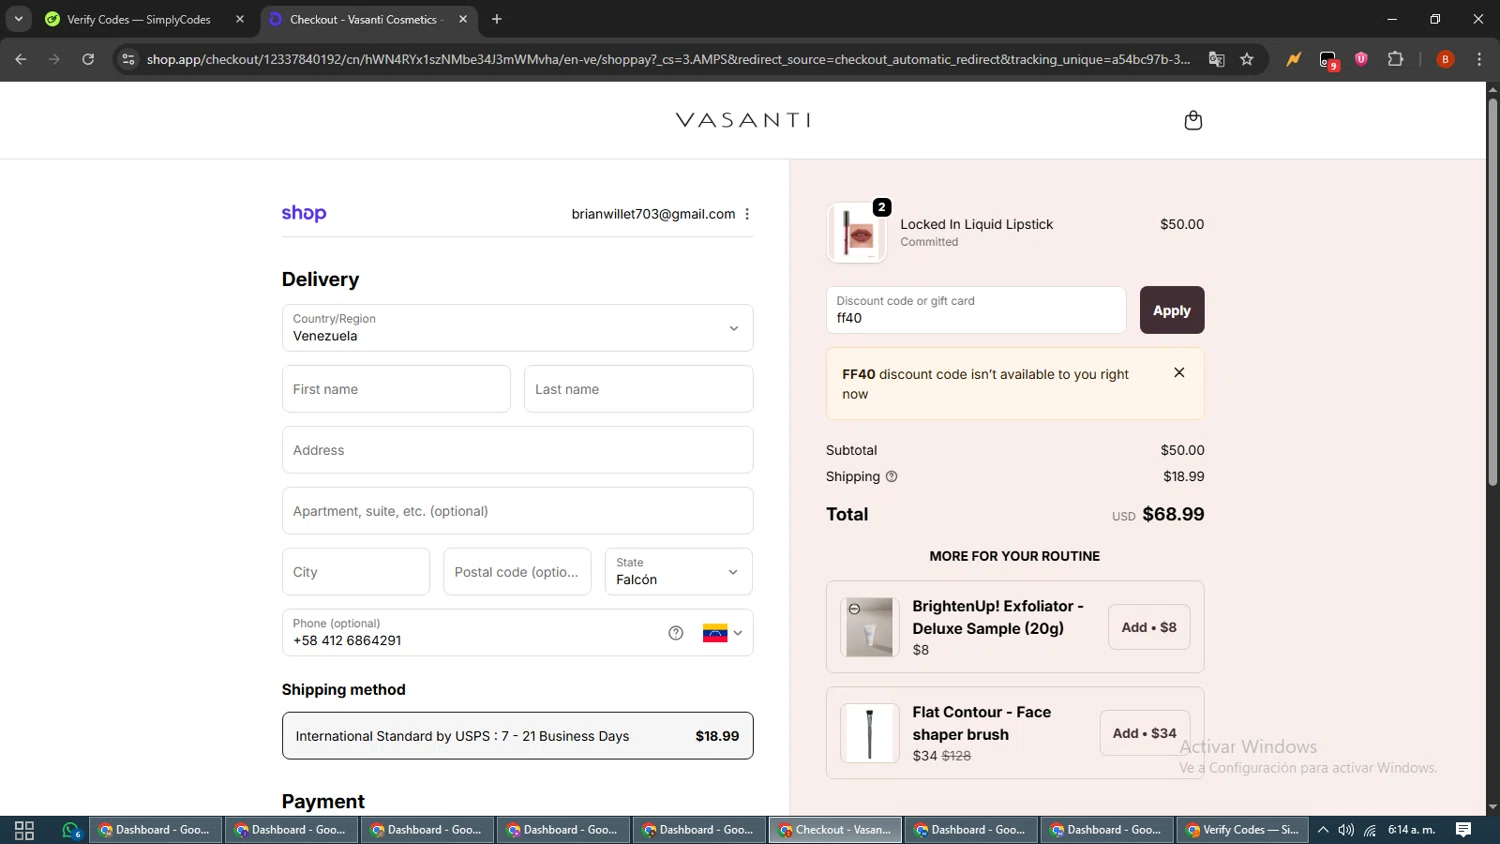The height and width of the screenshot is (844, 1500).
Task: Open the Wi-Fi network tray icon
Action: [1370, 830]
